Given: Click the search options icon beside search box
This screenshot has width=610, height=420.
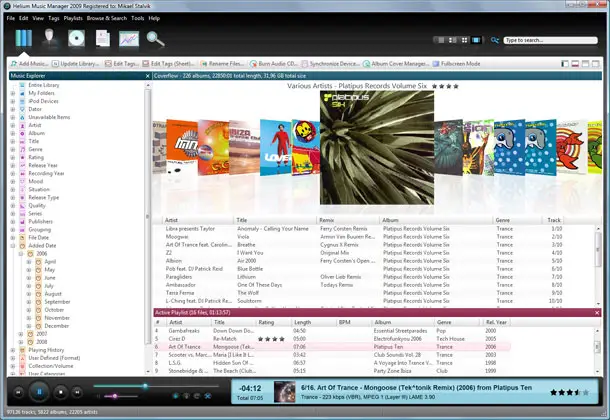Looking at the screenshot, I should [x=494, y=40].
